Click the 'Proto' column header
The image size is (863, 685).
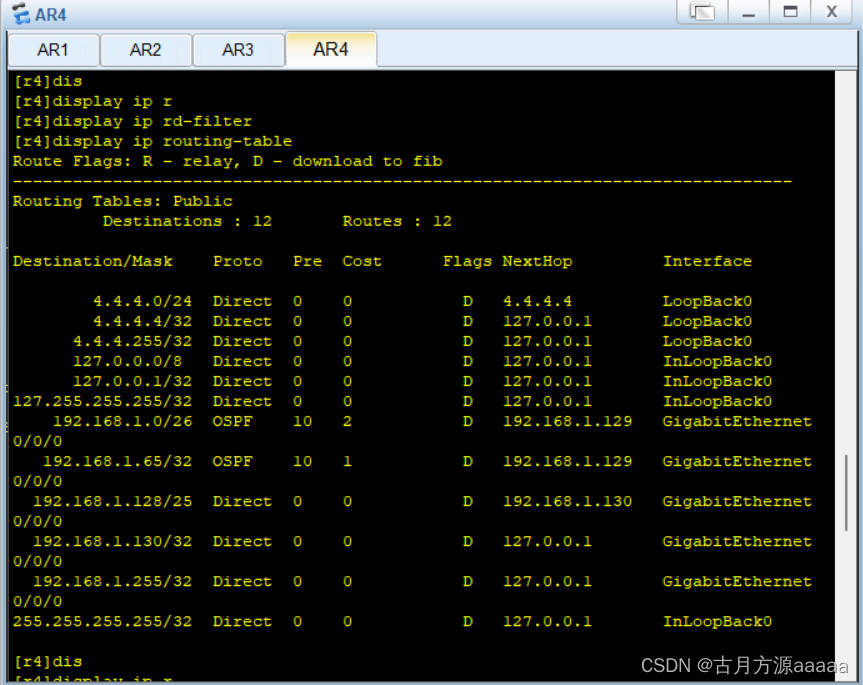tap(238, 261)
